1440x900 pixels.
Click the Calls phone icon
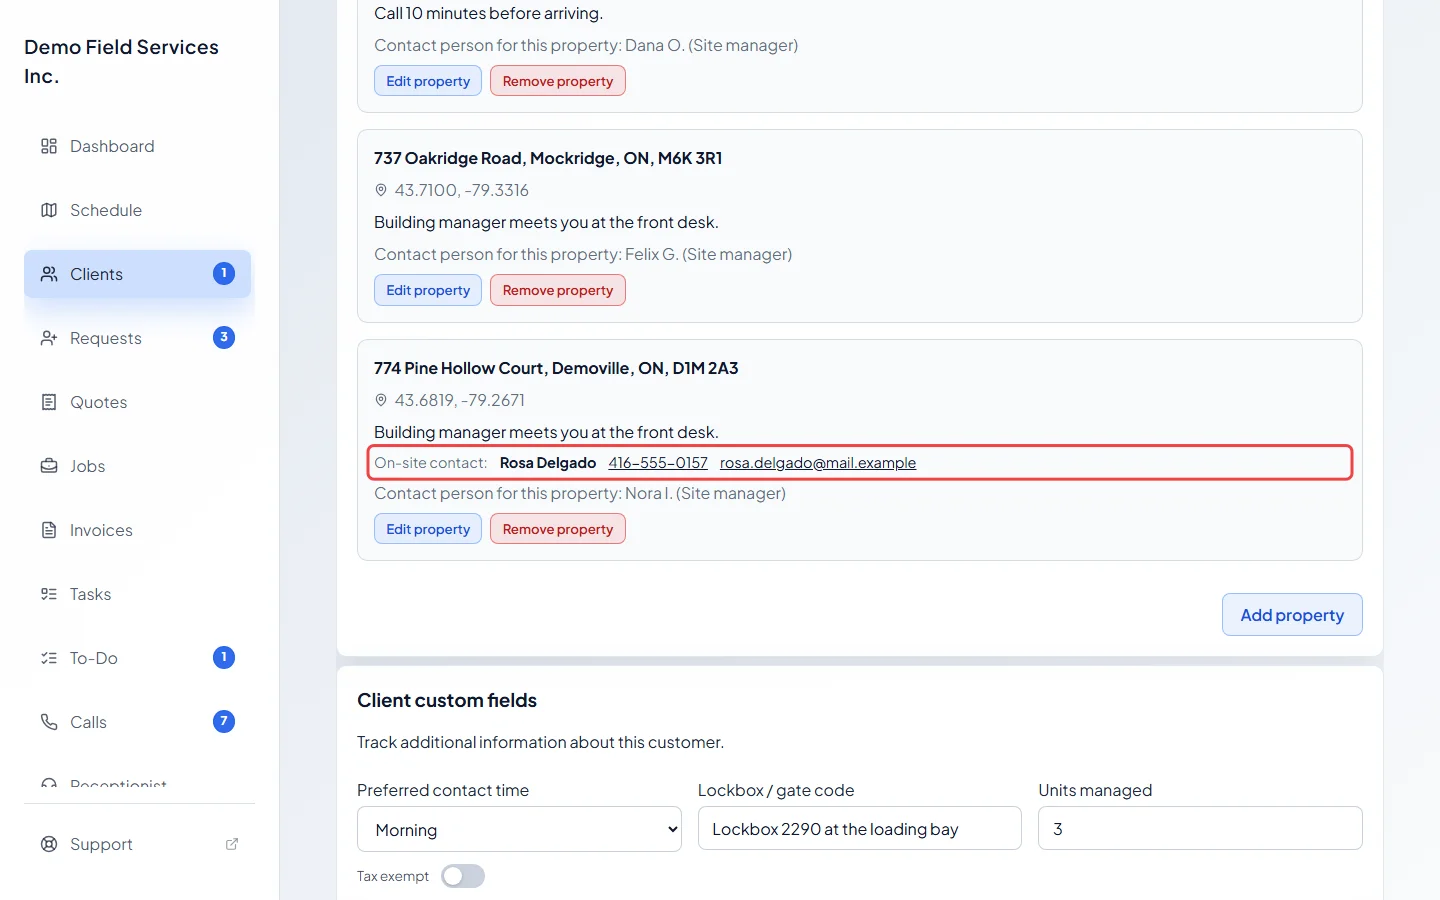pyautogui.click(x=49, y=722)
